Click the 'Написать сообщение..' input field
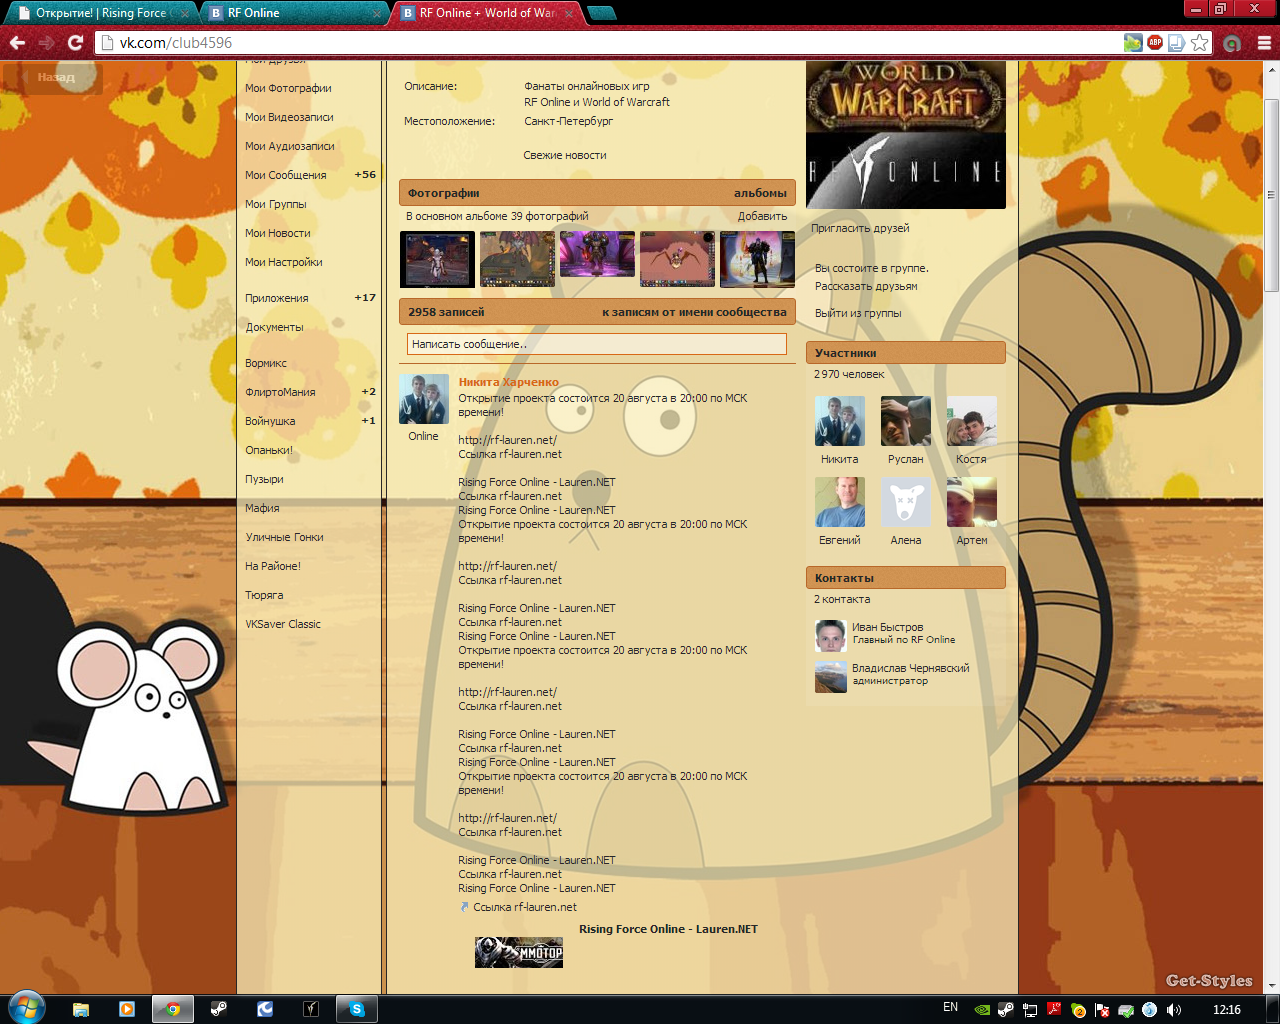 pos(597,344)
